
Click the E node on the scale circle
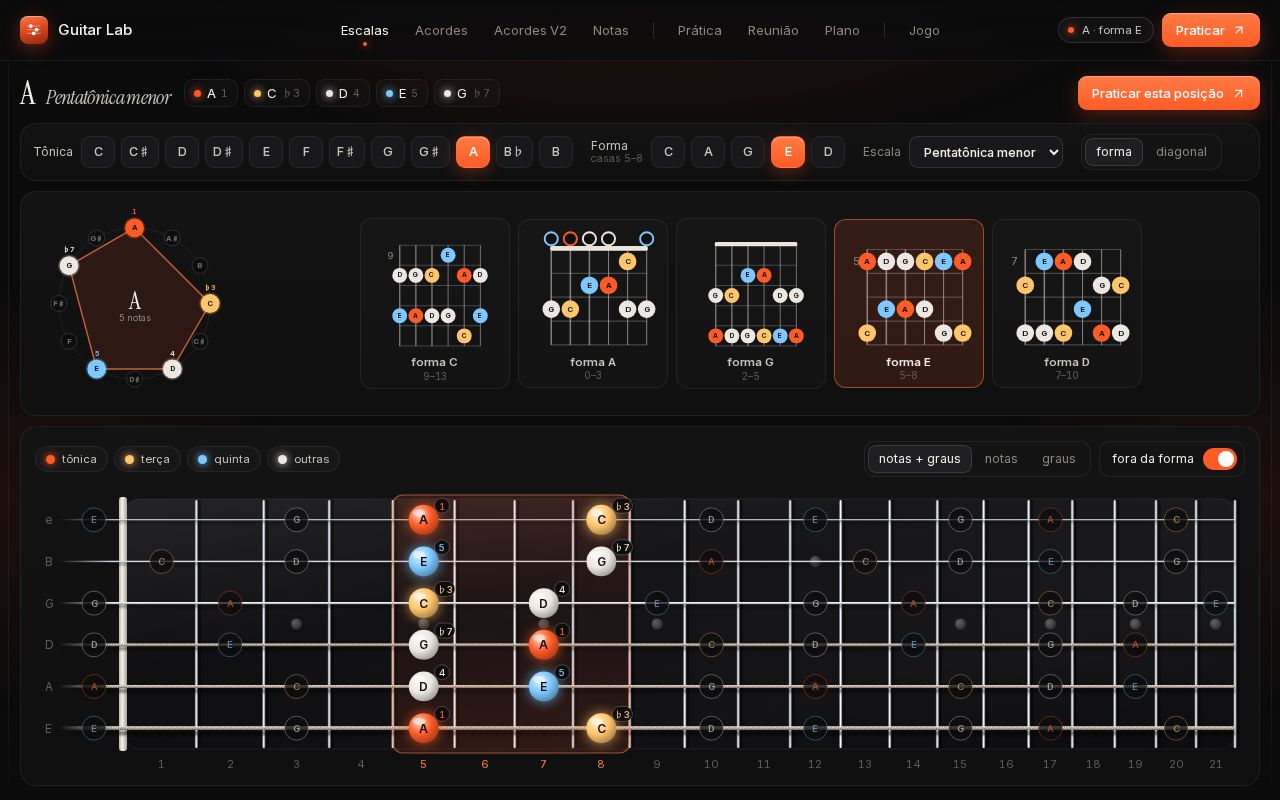pyautogui.click(x=96, y=369)
